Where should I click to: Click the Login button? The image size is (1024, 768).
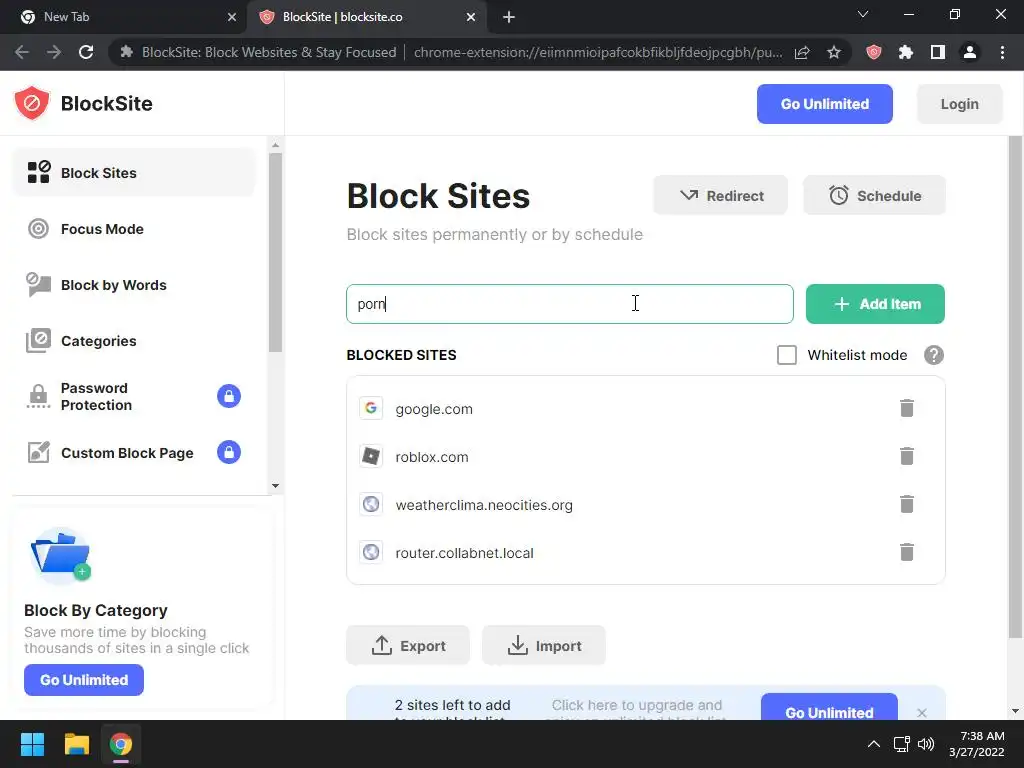click(x=959, y=104)
